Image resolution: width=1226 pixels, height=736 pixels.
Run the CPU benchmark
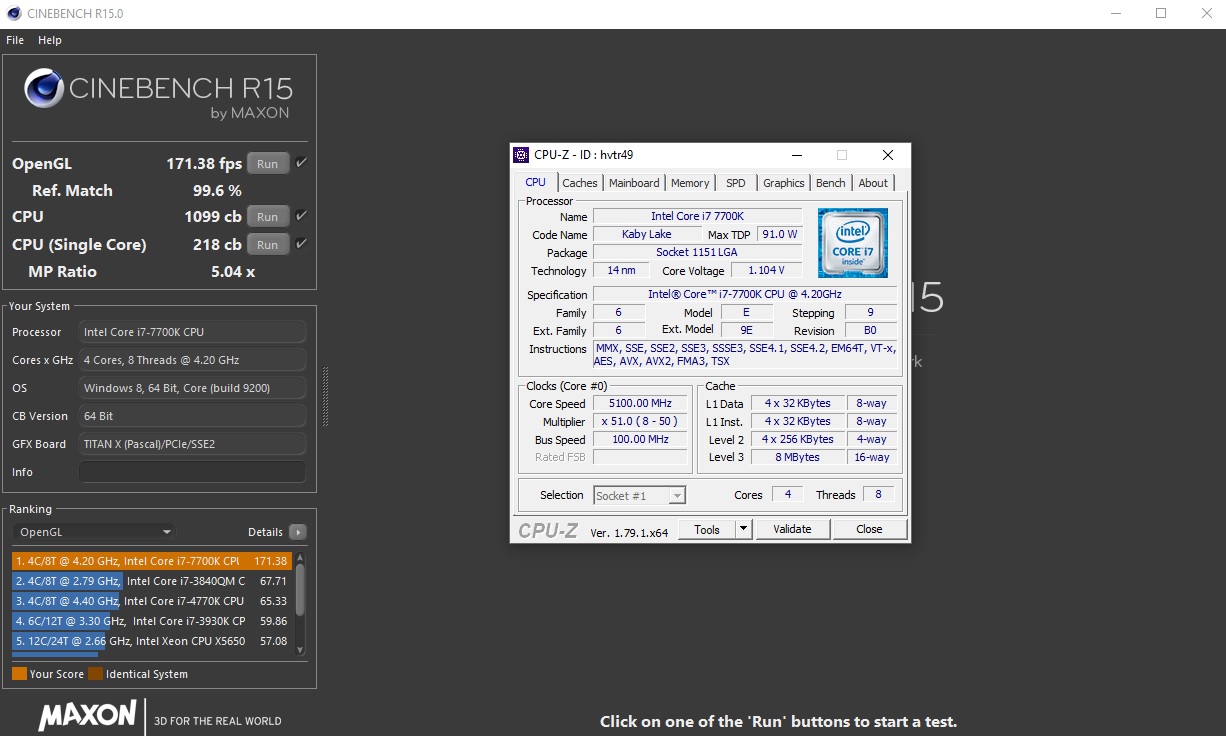tap(268, 217)
